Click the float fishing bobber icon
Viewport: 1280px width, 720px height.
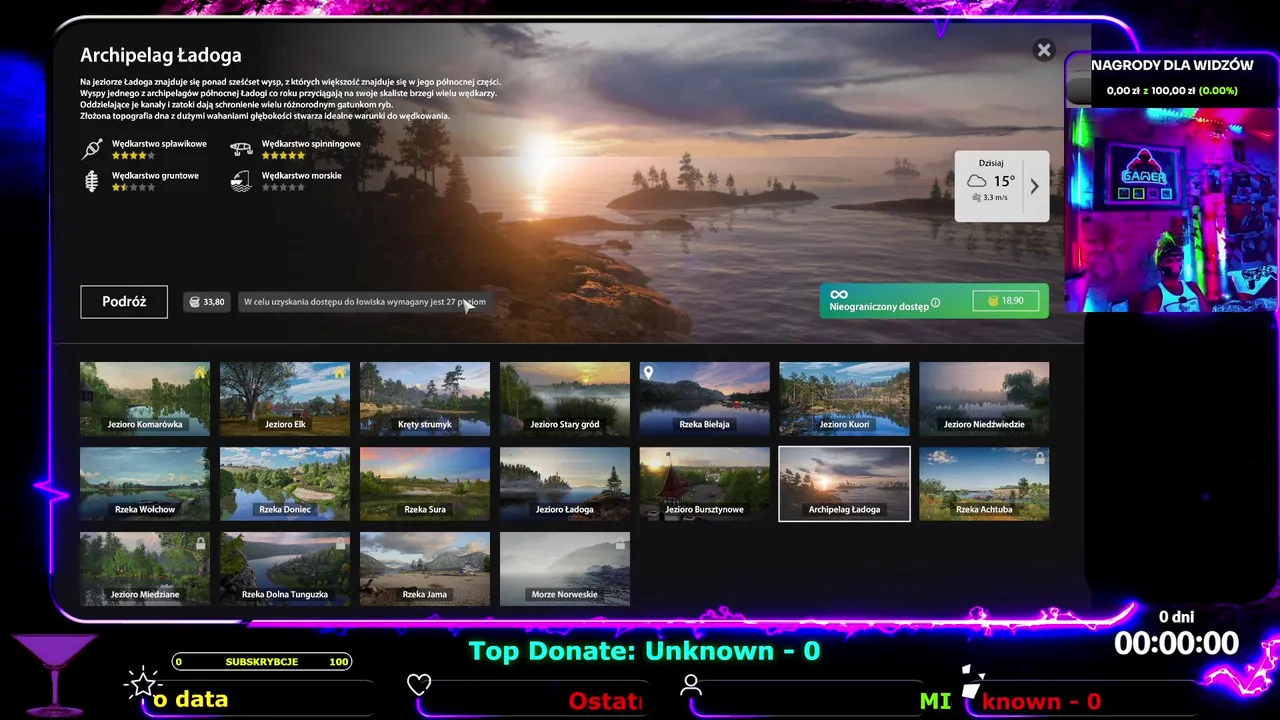click(x=92, y=149)
